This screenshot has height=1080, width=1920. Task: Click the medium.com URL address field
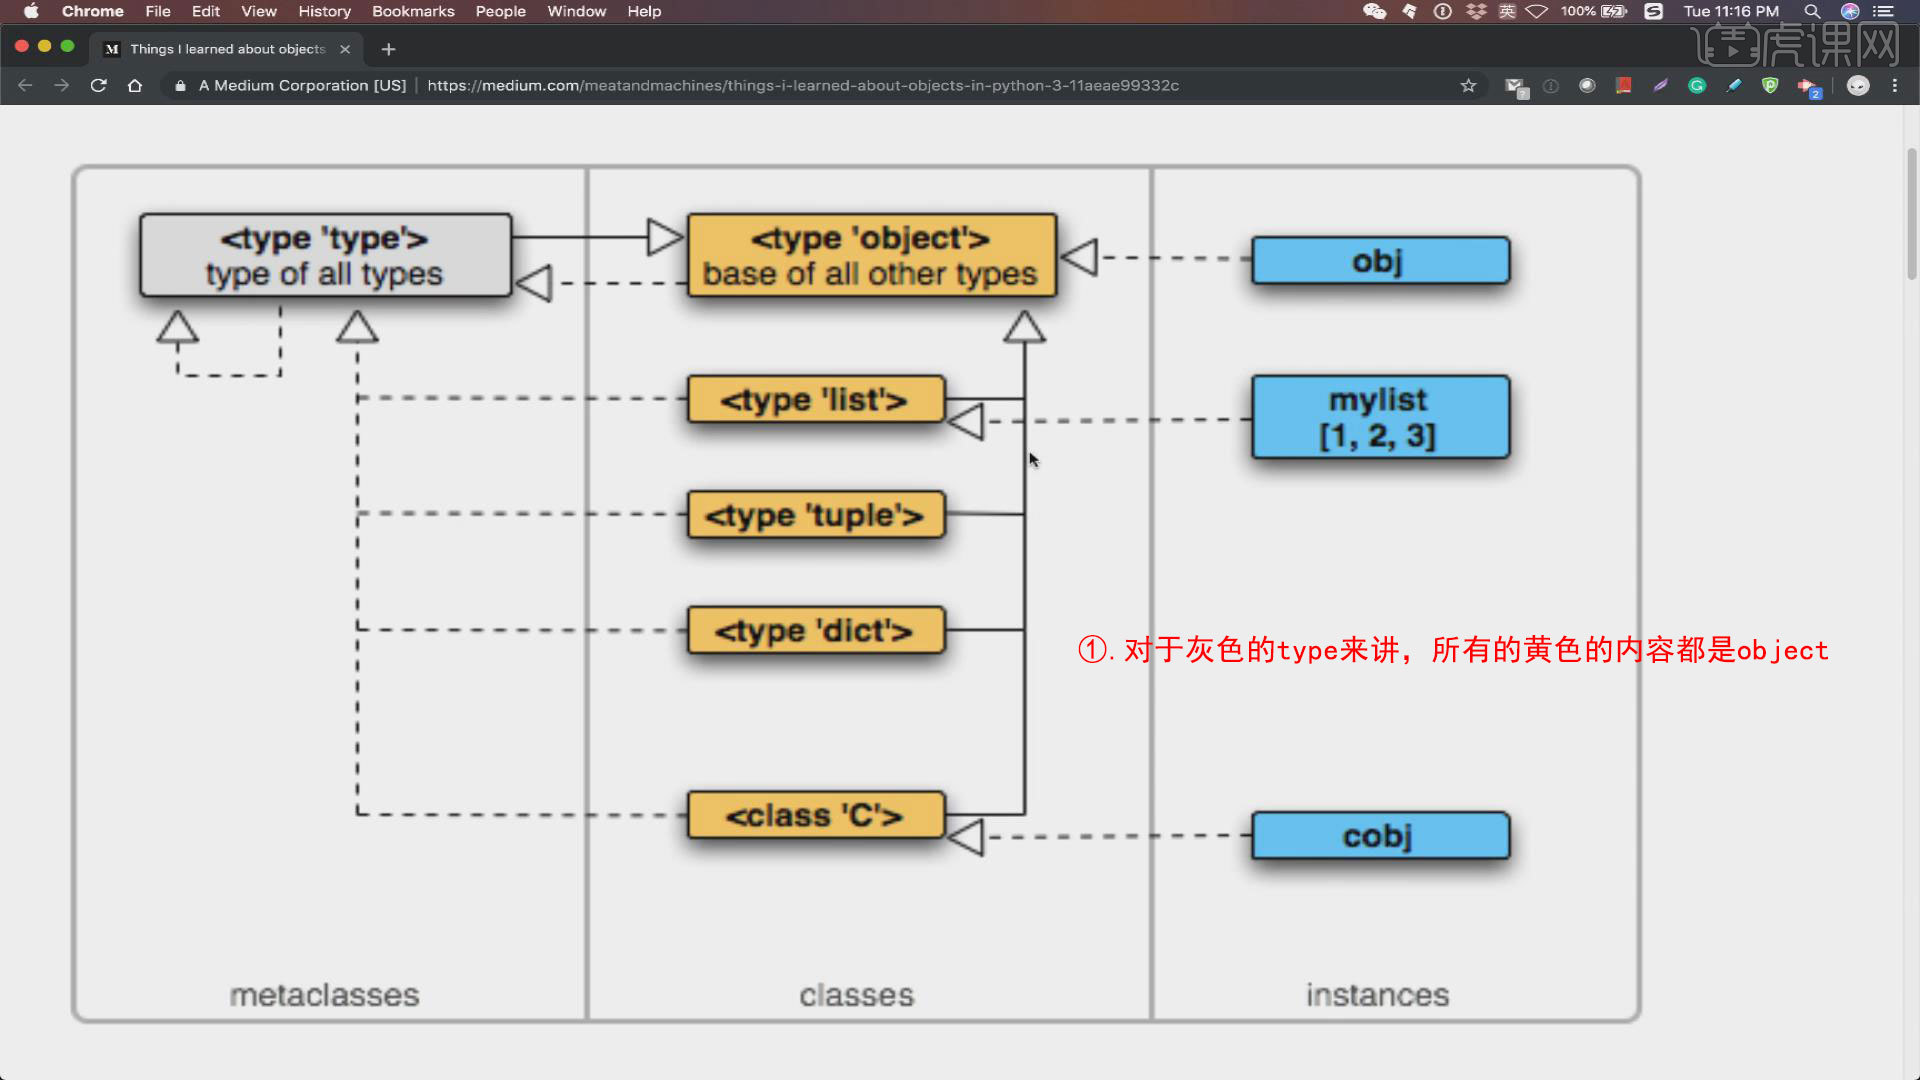pyautogui.click(x=803, y=86)
